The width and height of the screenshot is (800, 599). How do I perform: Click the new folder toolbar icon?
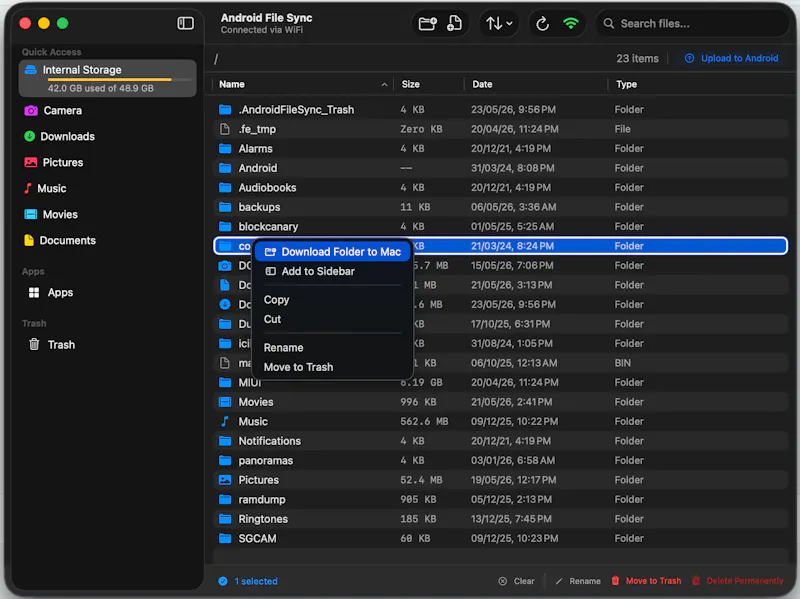point(428,23)
